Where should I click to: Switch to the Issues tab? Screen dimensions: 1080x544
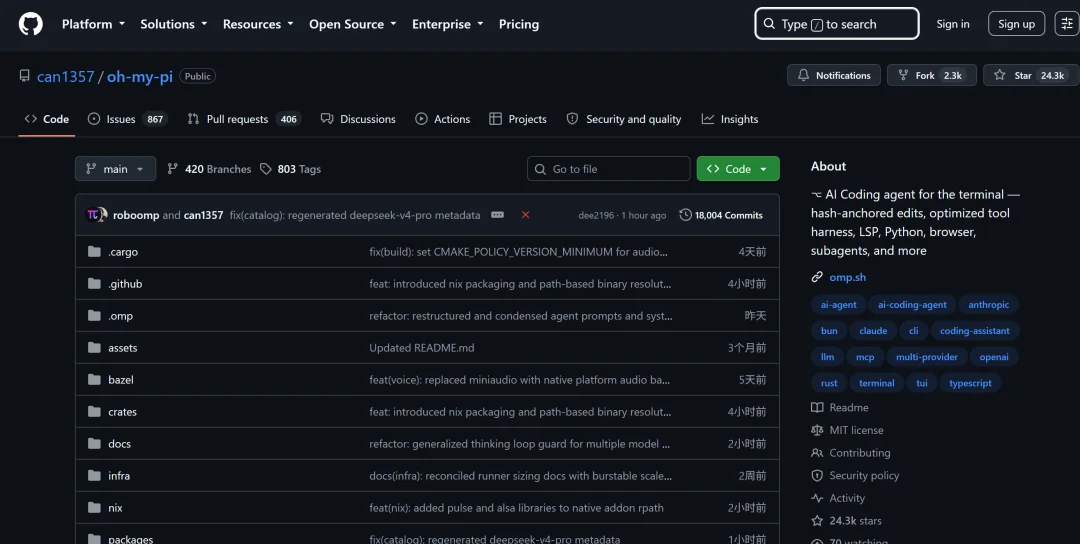point(127,119)
